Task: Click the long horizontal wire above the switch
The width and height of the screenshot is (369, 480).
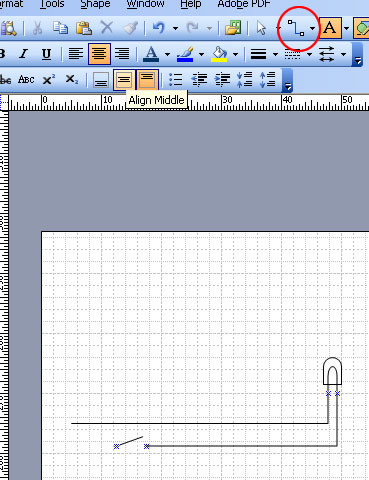Action: [199, 423]
